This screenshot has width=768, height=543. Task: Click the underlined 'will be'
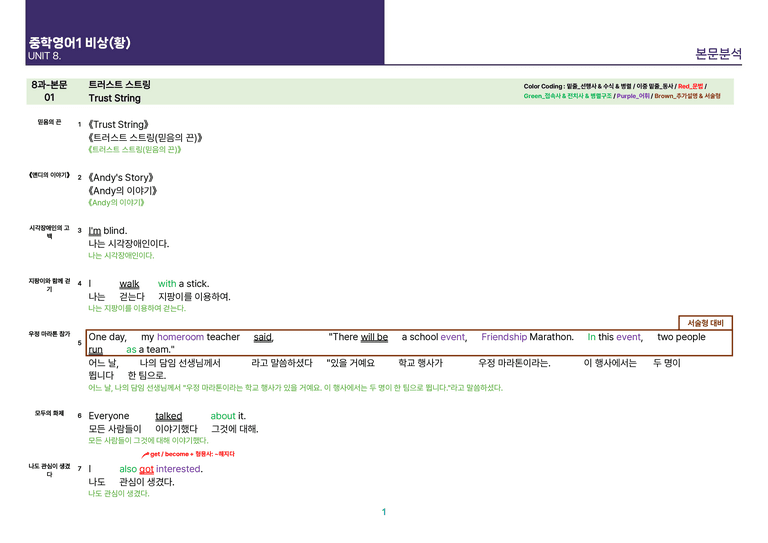pos(374,337)
